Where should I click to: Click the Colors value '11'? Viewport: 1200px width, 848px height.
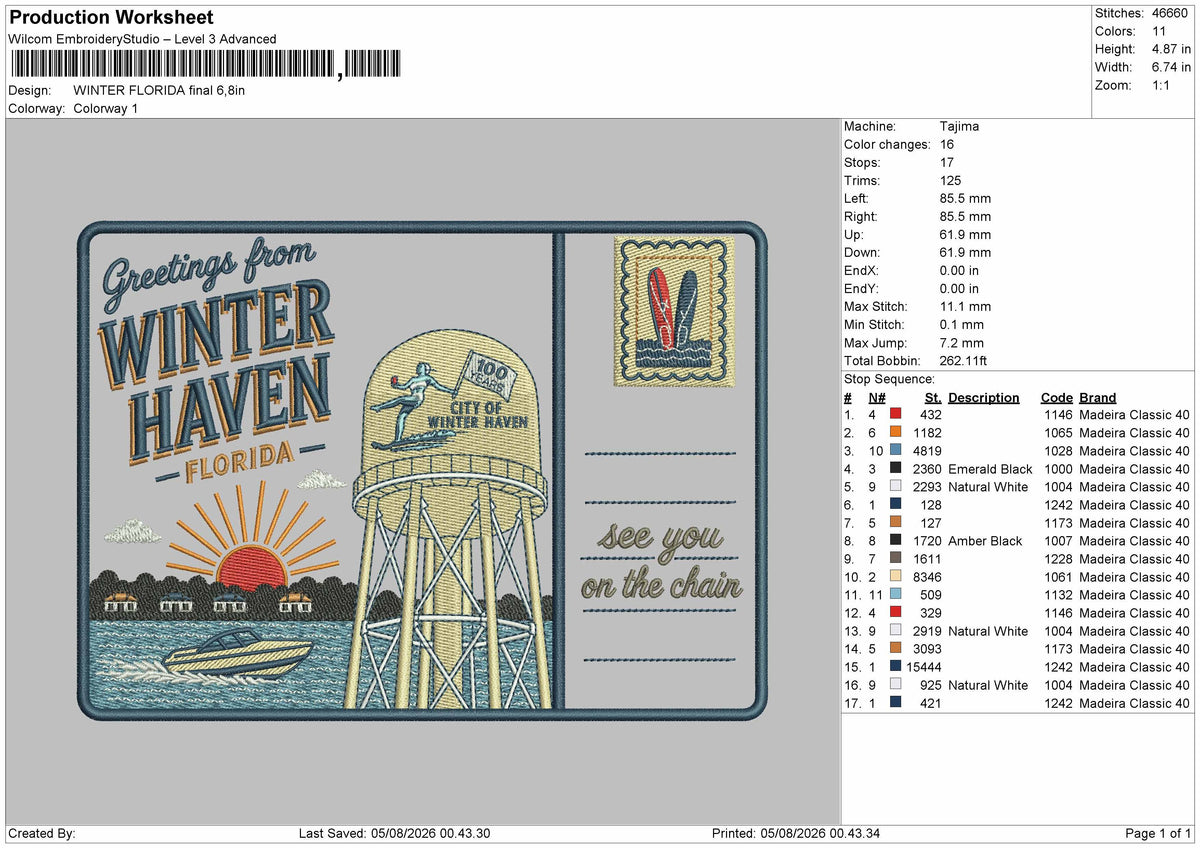tap(1159, 31)
